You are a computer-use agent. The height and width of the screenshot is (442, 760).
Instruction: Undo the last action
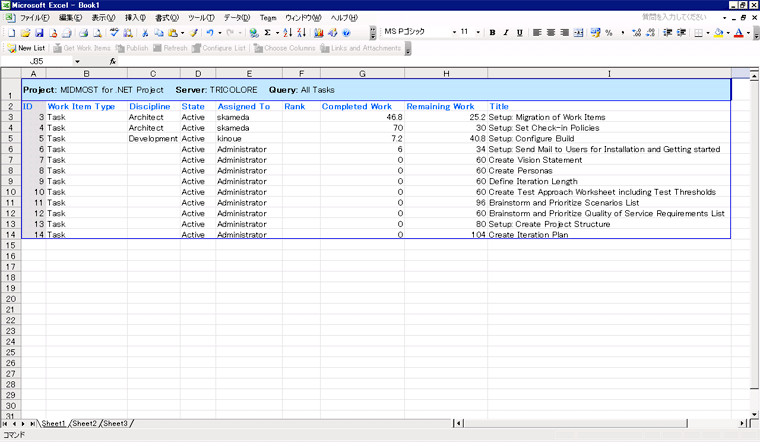click(210, 32)
